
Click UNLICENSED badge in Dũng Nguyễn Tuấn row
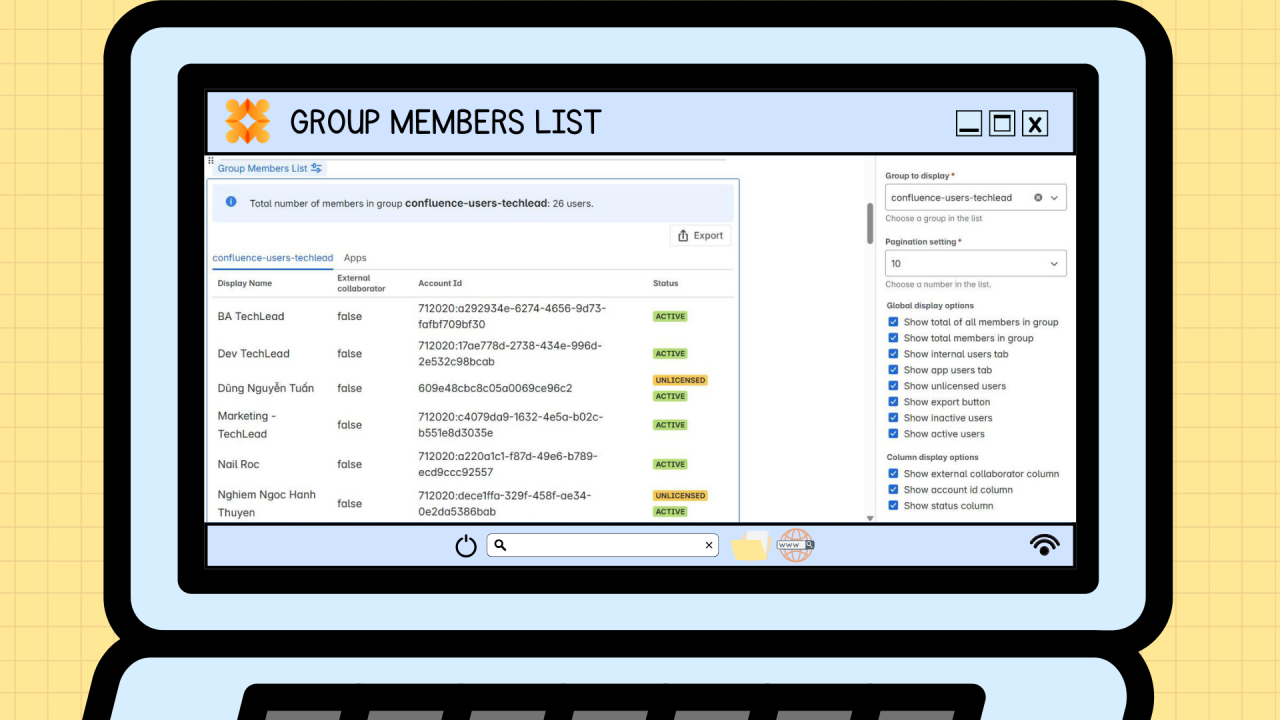(680, 380)
